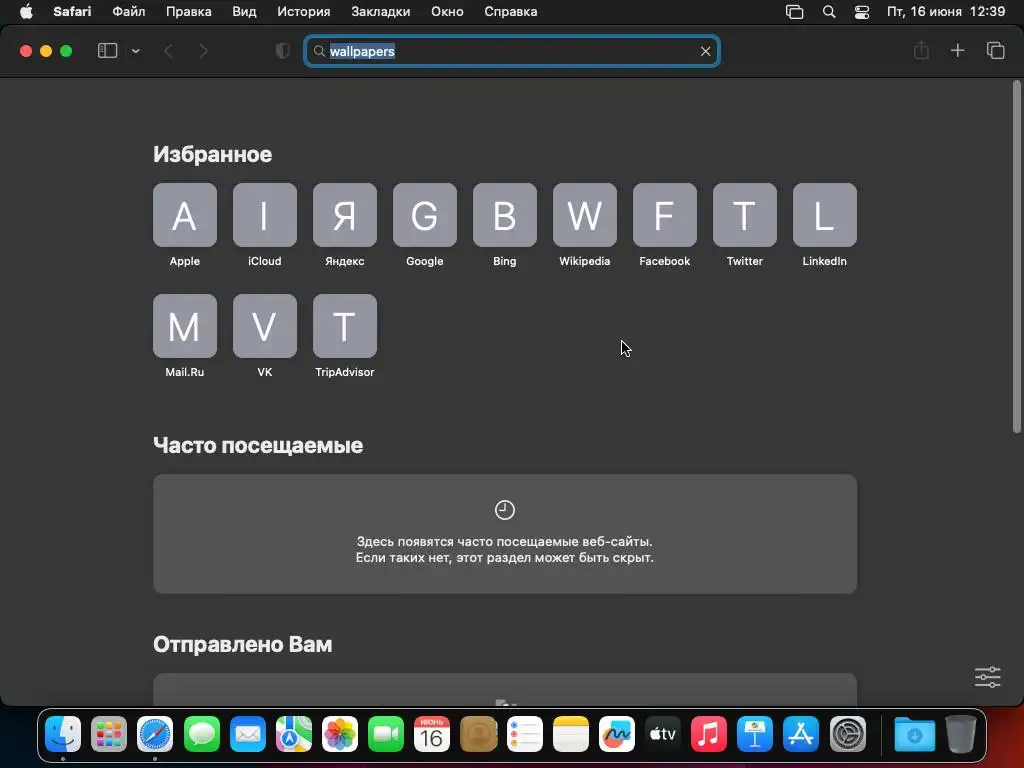Open the Вид menu
Image resolution: width=1024 pixels, height=768 pixels.
coord(244,12)
